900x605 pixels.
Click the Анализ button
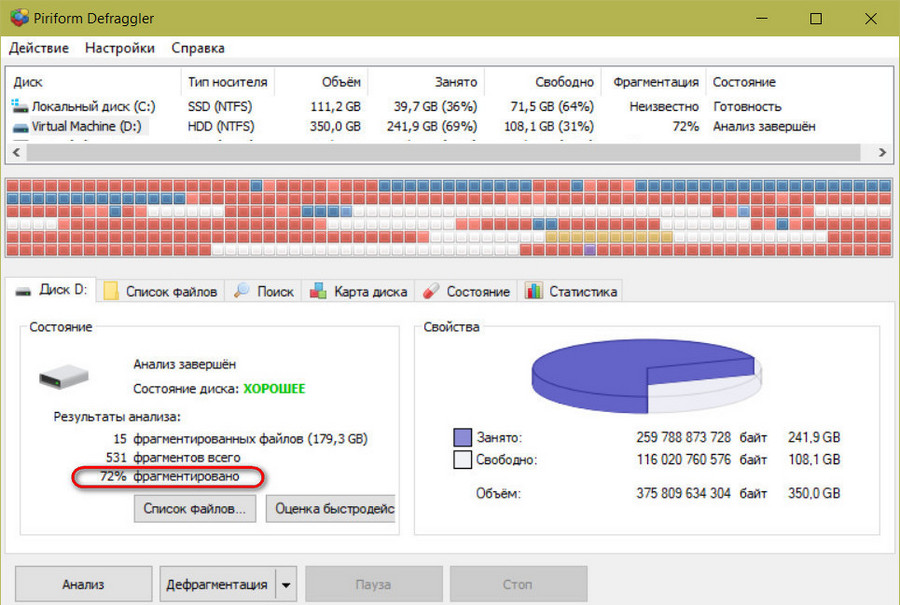coord(83,584)
